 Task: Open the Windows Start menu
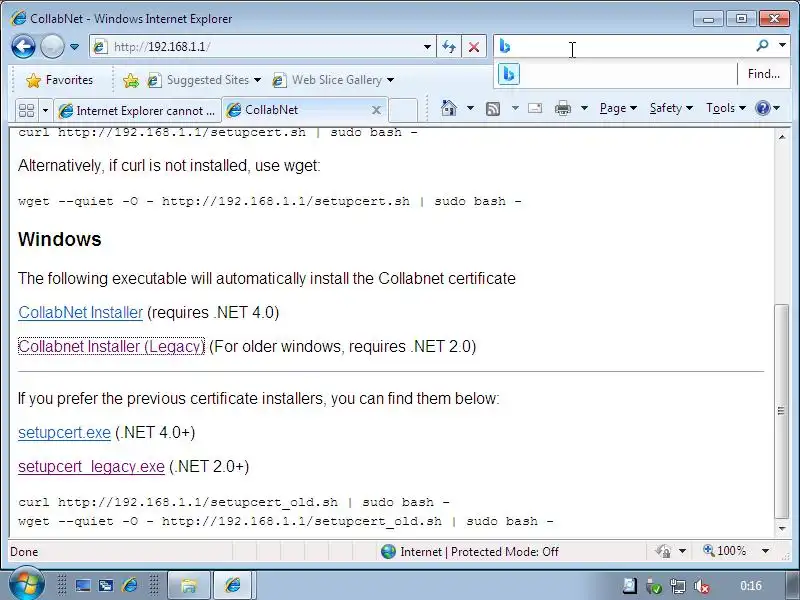click(26, 584)
